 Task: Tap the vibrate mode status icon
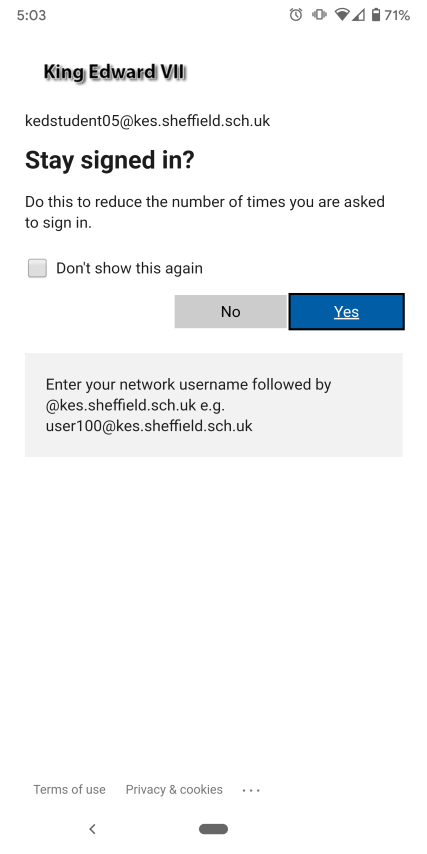click(x=319, y=15)
